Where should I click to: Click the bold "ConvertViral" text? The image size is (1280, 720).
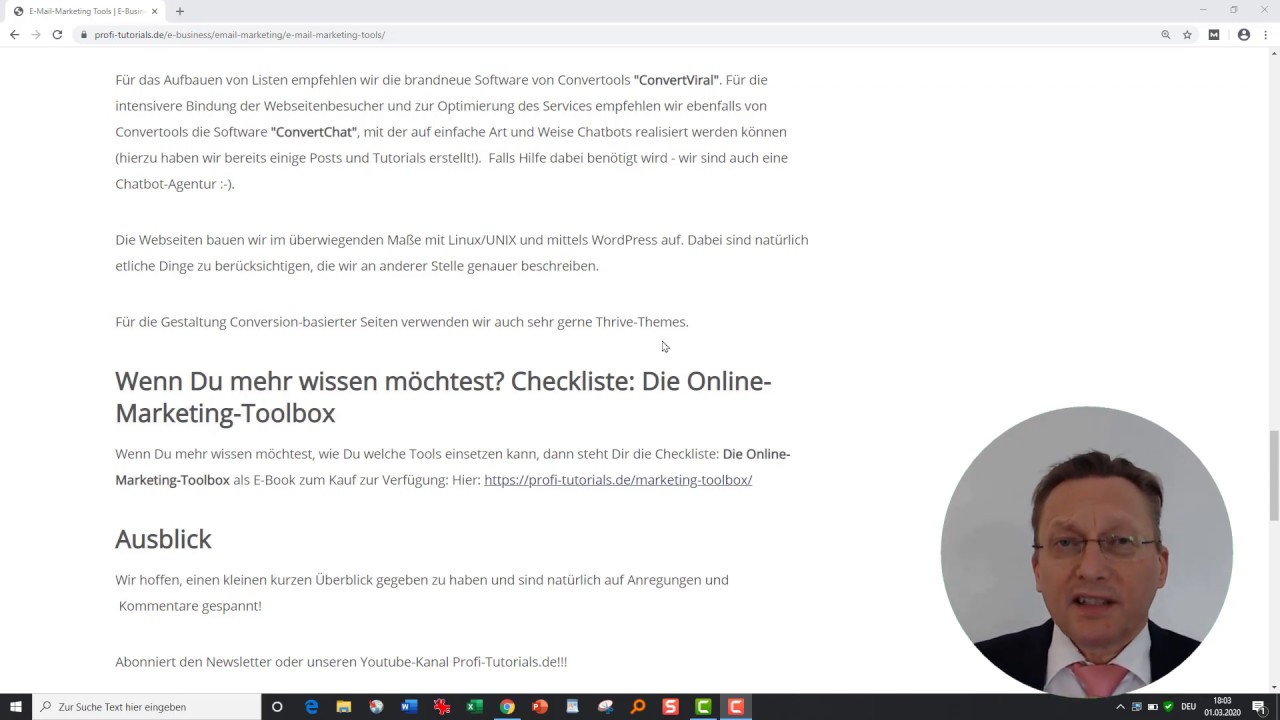[x=676, y=80]
